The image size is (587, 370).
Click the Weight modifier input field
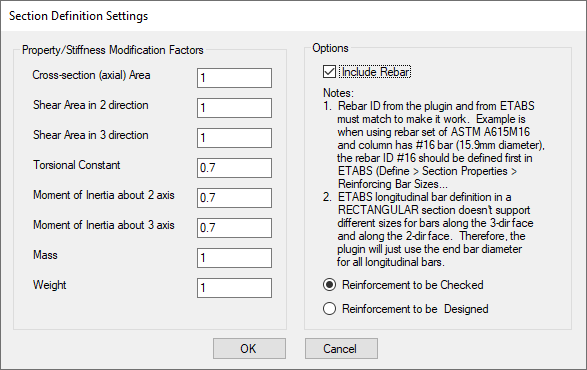click(234, 288)
